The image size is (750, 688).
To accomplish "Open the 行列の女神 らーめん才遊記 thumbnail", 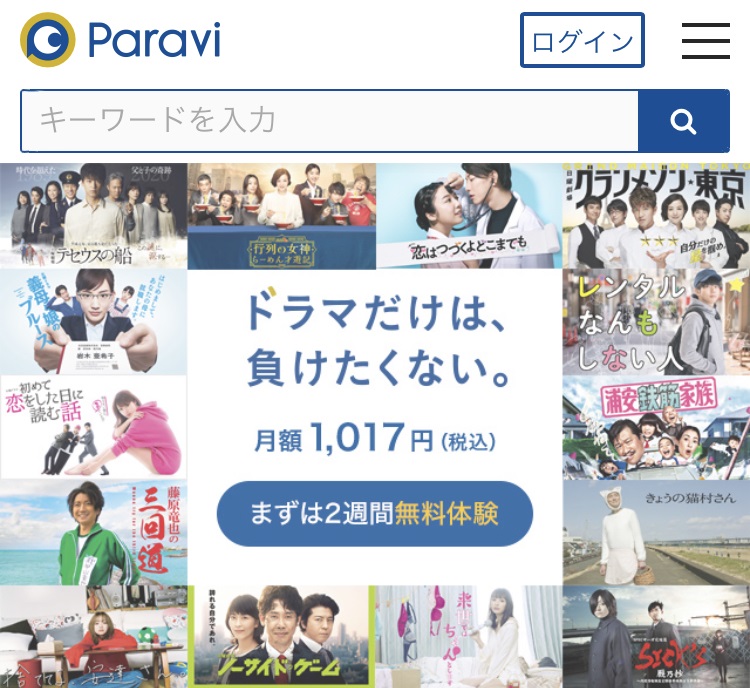I will pos(281,216).
